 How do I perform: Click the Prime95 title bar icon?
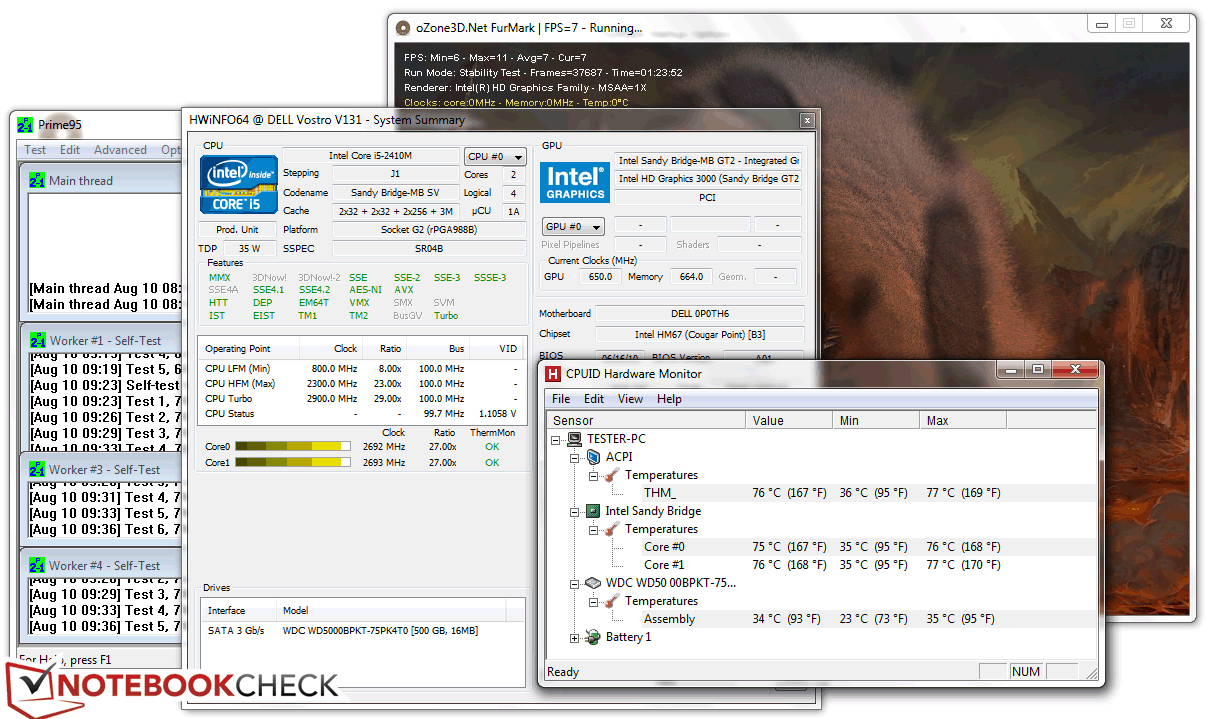(26, 125)
